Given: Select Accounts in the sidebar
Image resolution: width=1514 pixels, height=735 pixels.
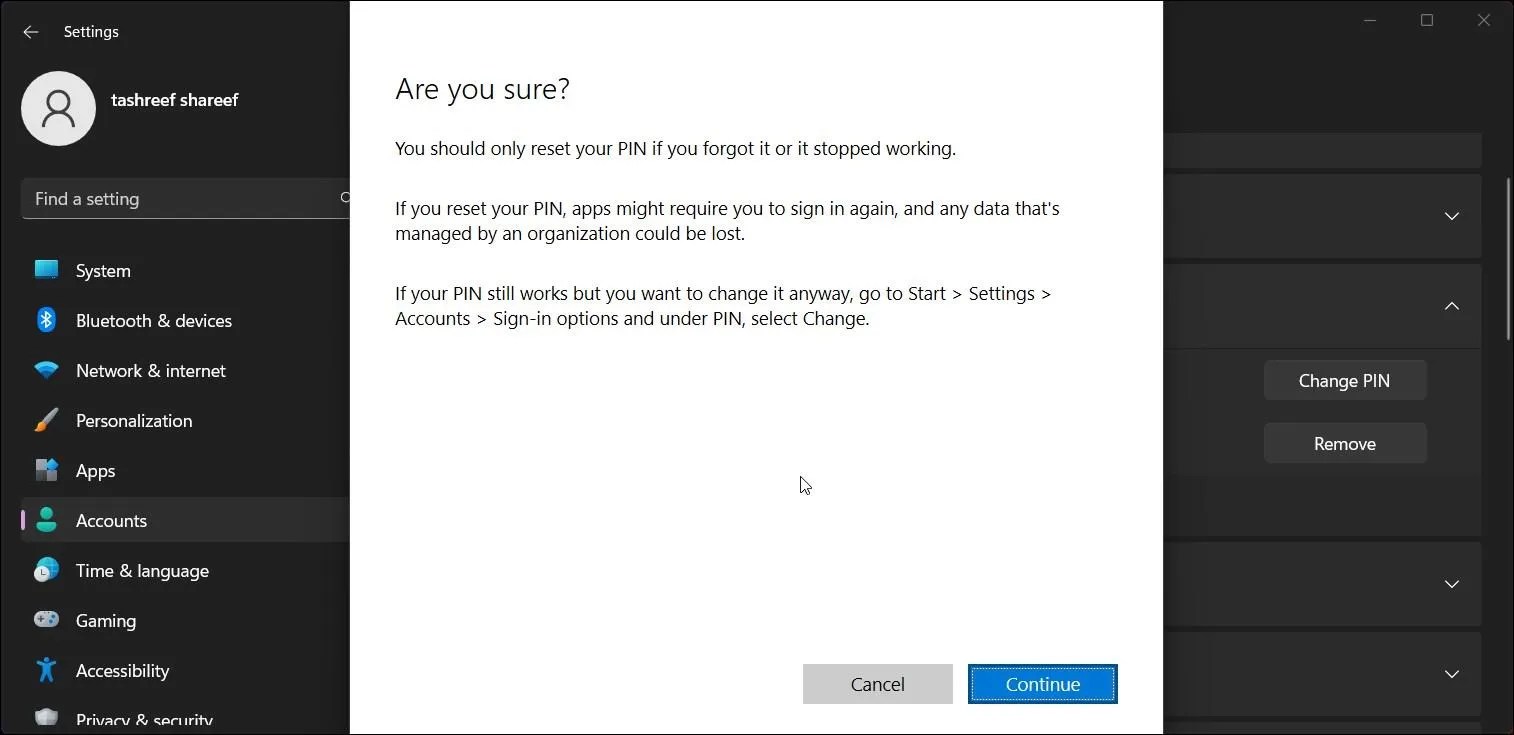Looking at the screenshot, I should [x=111, y=520].
